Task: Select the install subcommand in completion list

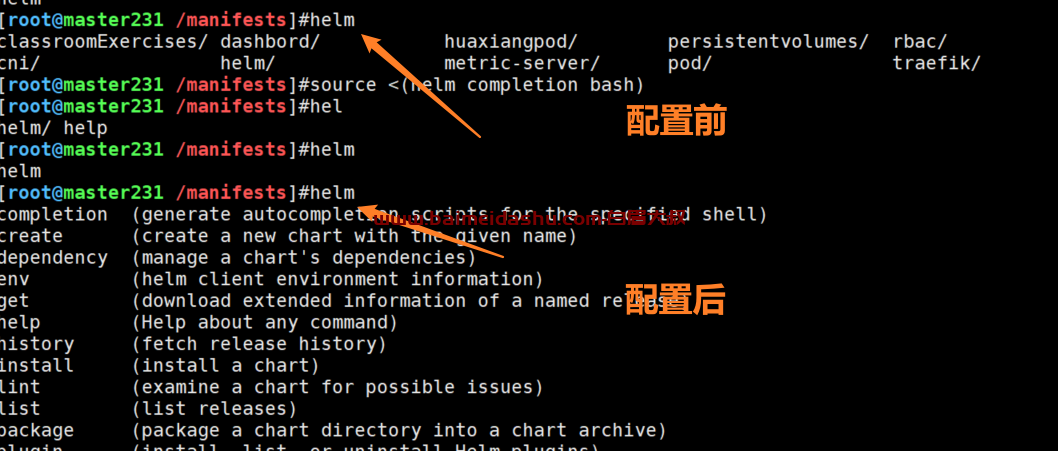Action: pos(36,366)
